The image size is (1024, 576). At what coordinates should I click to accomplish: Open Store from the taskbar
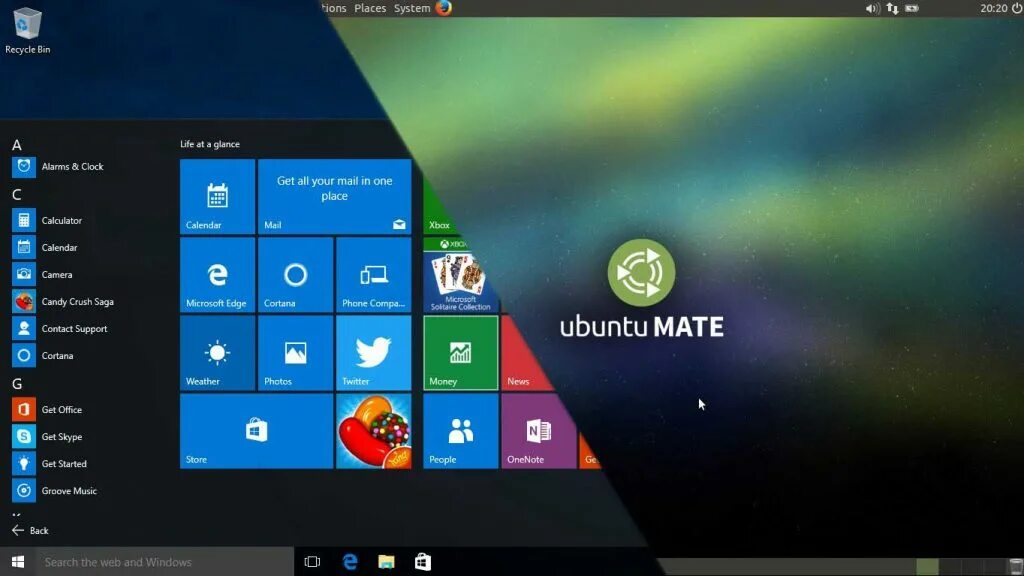[423, 562]
